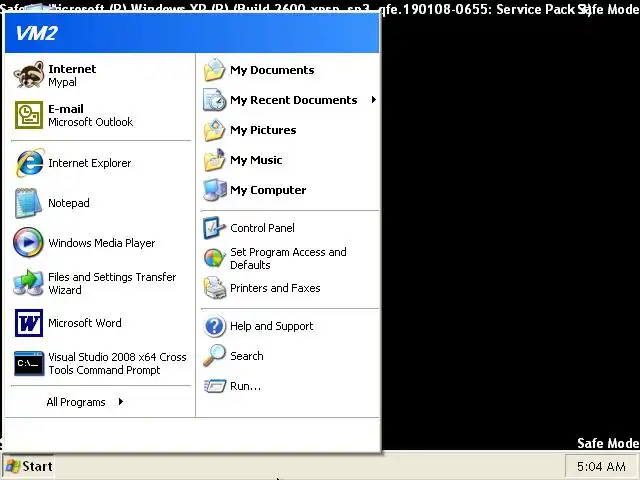Select E-mail Microsoft Outlook menu label
The width and height of the screenshot is (640, 480).
tap(91, 115)
